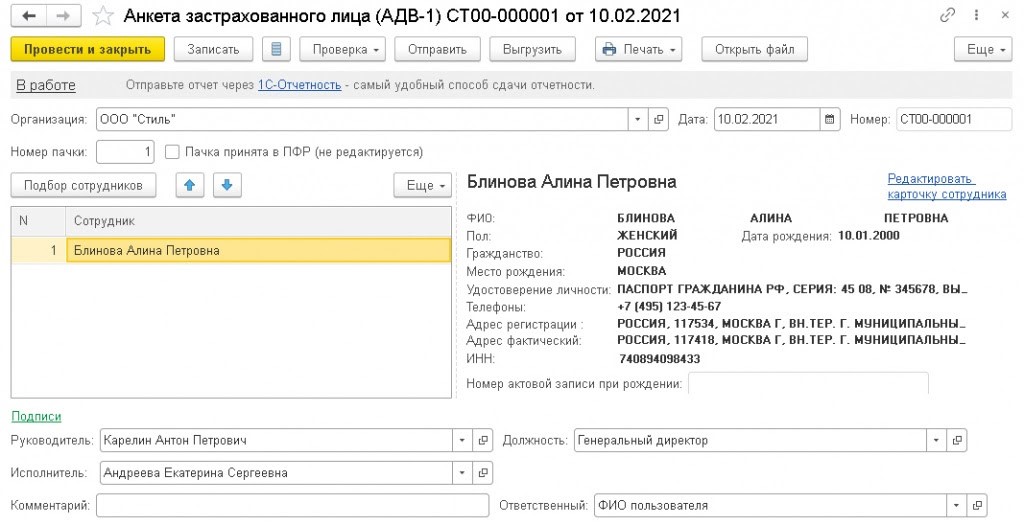Click the document list icon button
Viewport: 1024px width, 525px height.
pos(276,49)
